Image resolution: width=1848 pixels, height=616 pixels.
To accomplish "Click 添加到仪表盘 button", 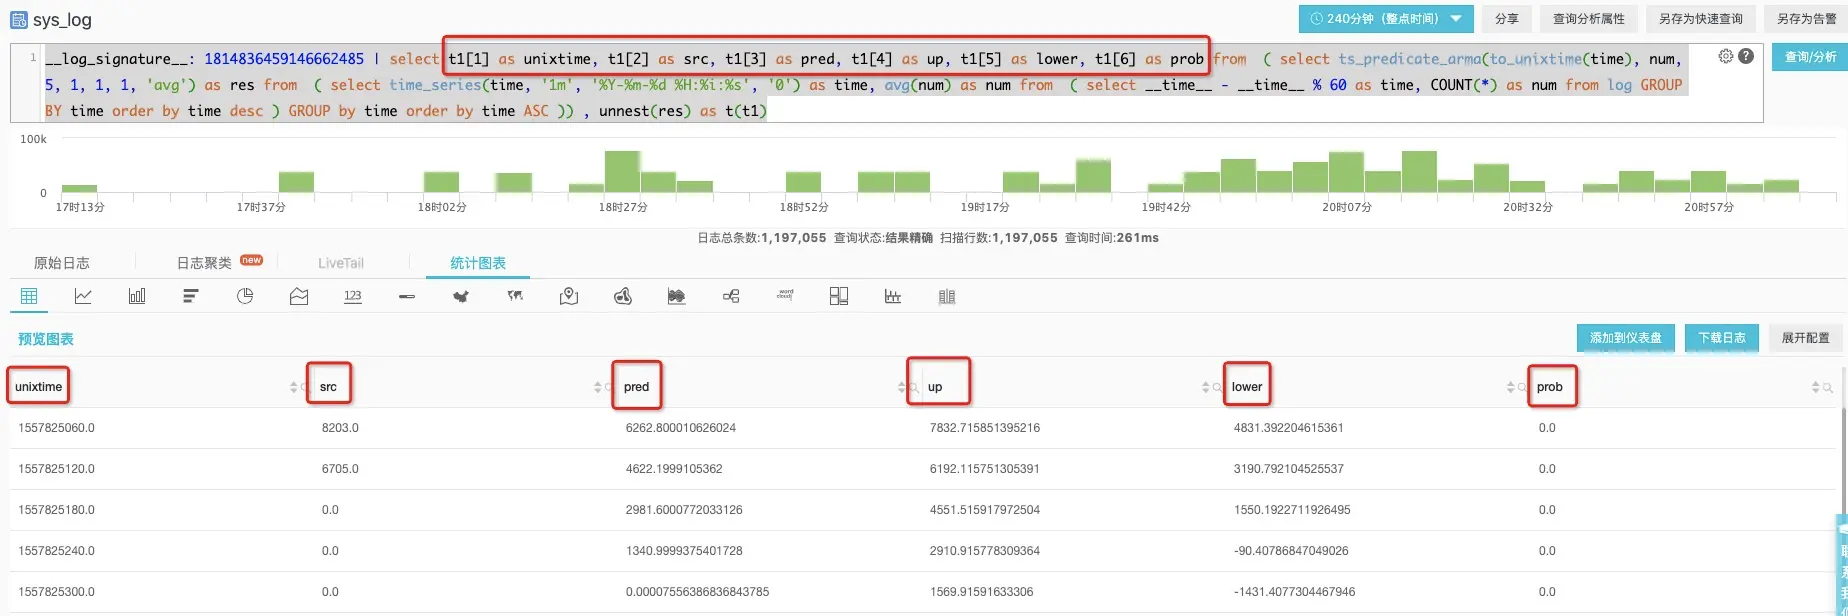I will click(1626, 338).
